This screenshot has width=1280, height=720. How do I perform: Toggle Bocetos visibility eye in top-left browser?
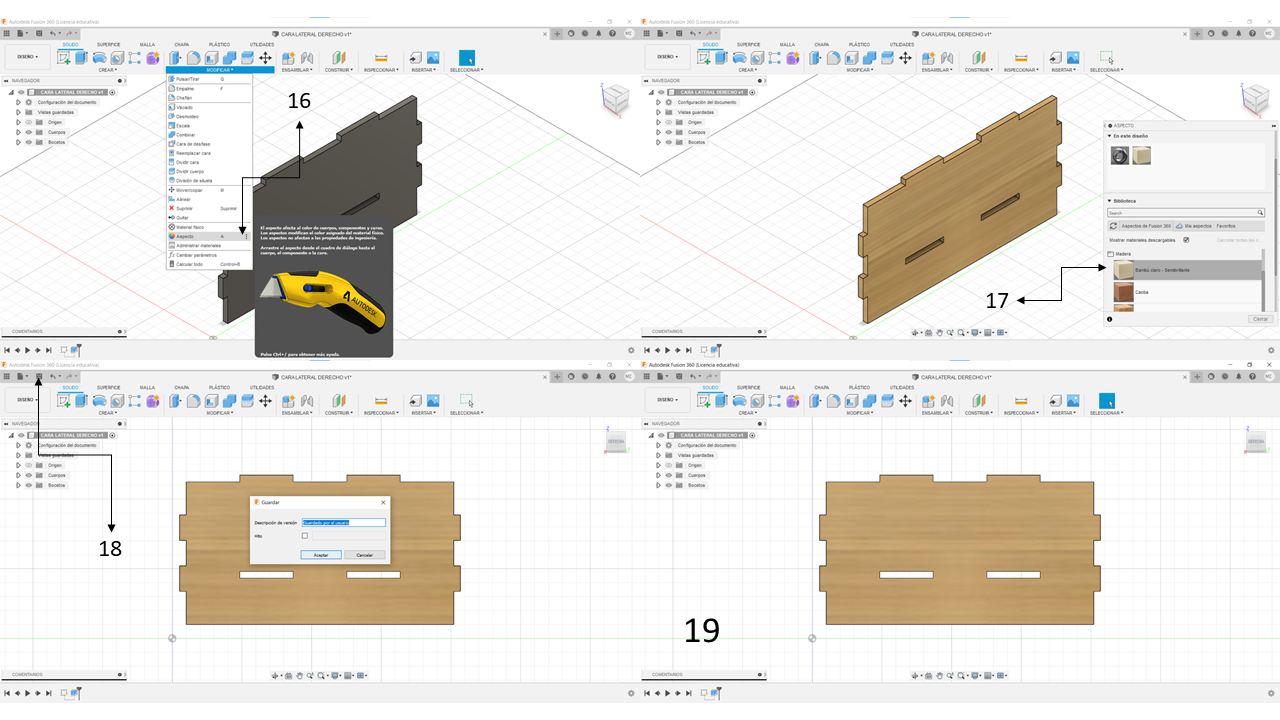28,142
